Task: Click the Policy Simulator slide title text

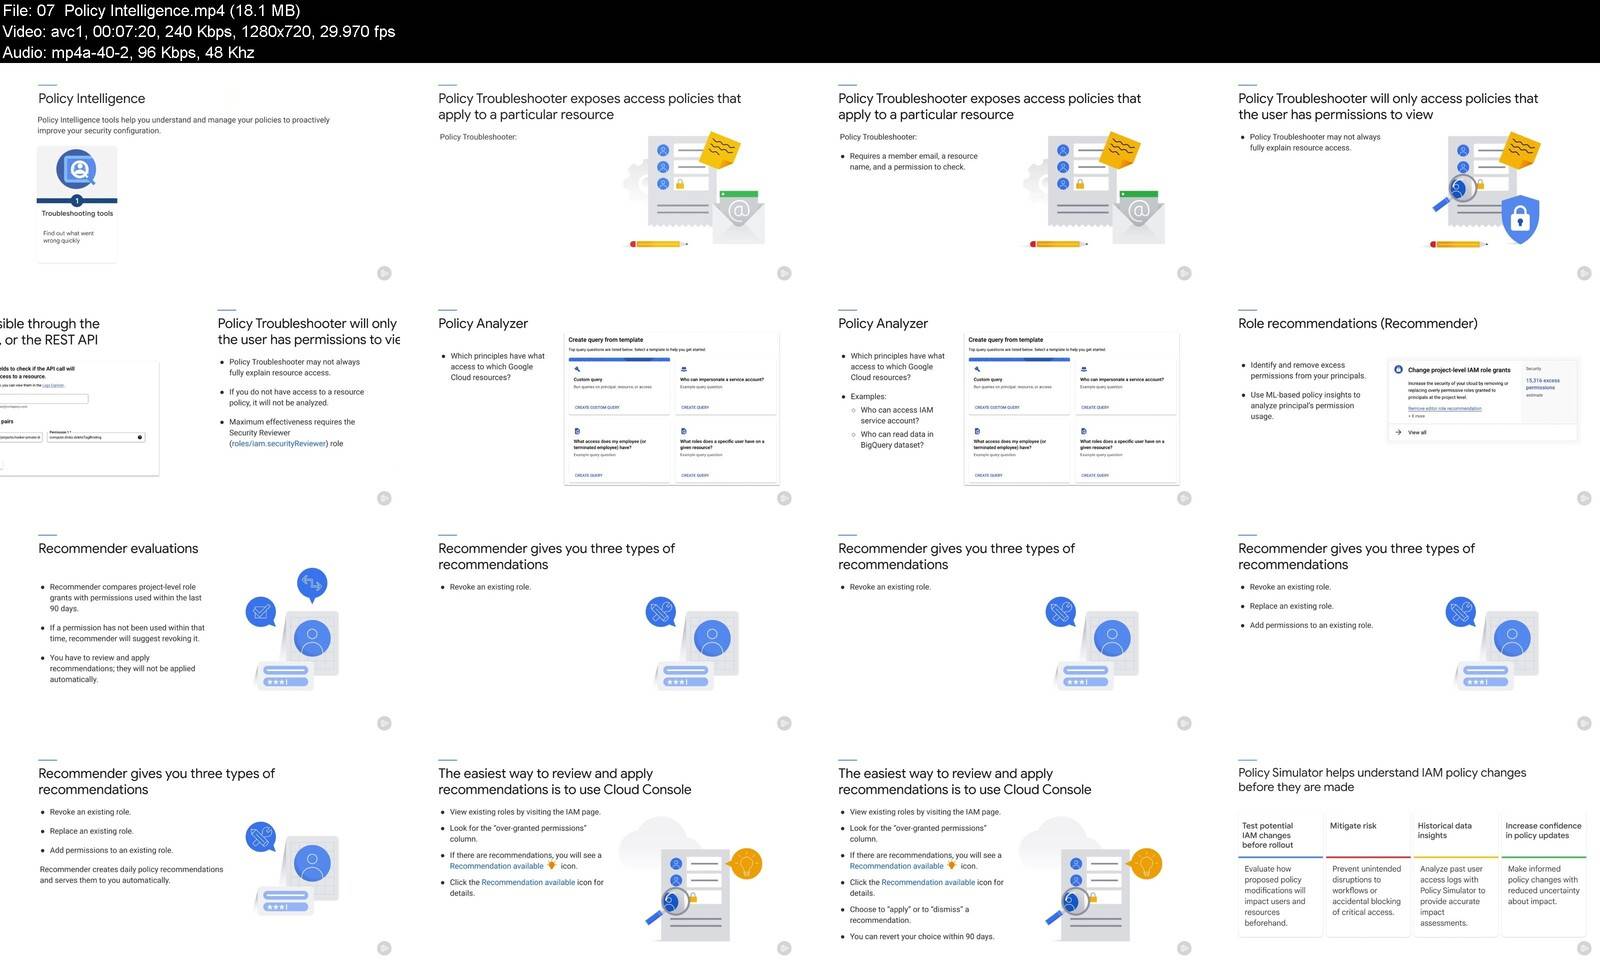Action: click(1382, 779)
